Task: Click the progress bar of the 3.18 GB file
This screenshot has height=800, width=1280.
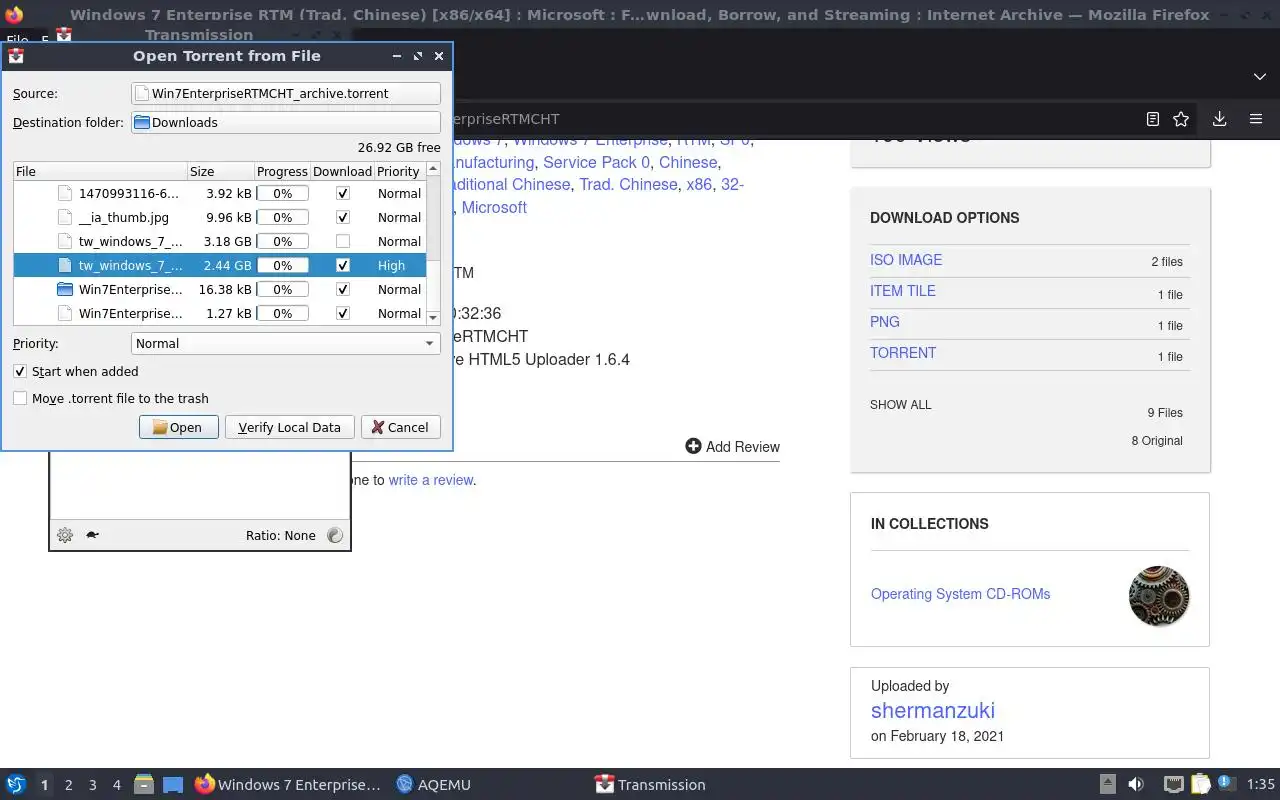Action: [283, 241]
